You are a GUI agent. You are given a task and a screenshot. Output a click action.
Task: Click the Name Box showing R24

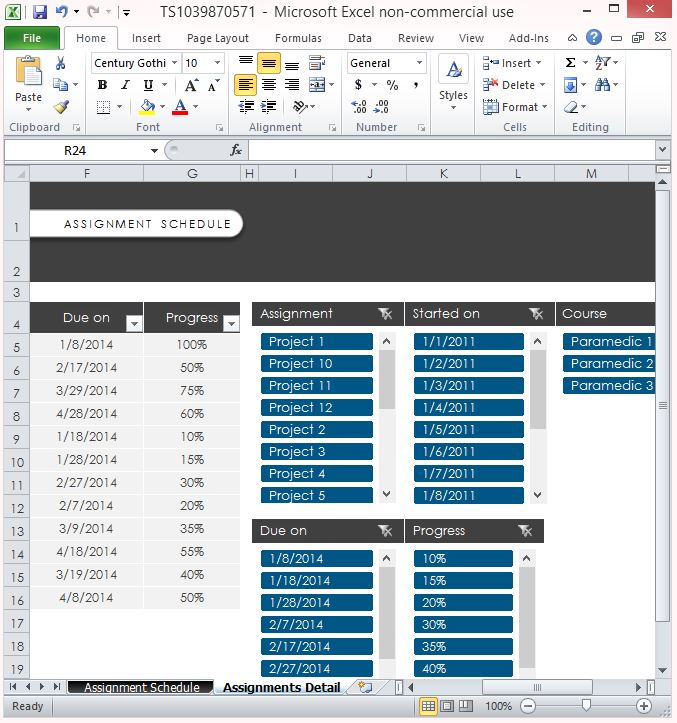tap(78, 150)
